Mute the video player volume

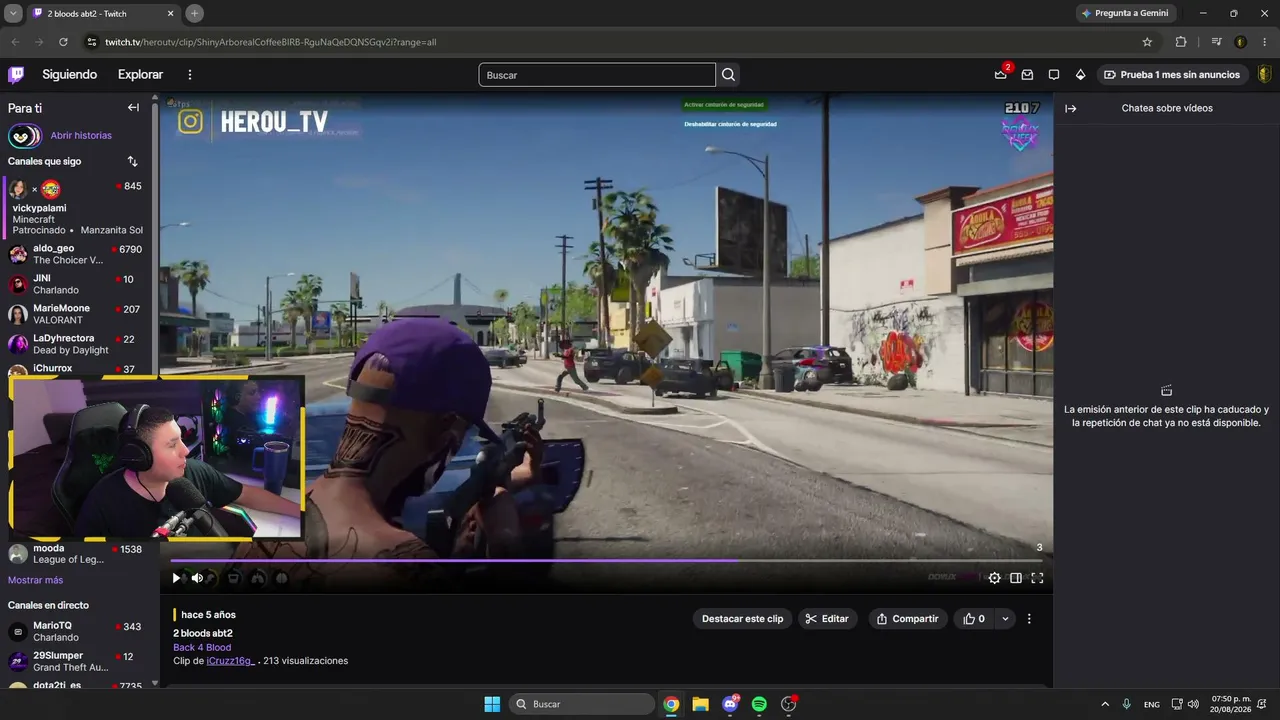(x=198, y=578)
